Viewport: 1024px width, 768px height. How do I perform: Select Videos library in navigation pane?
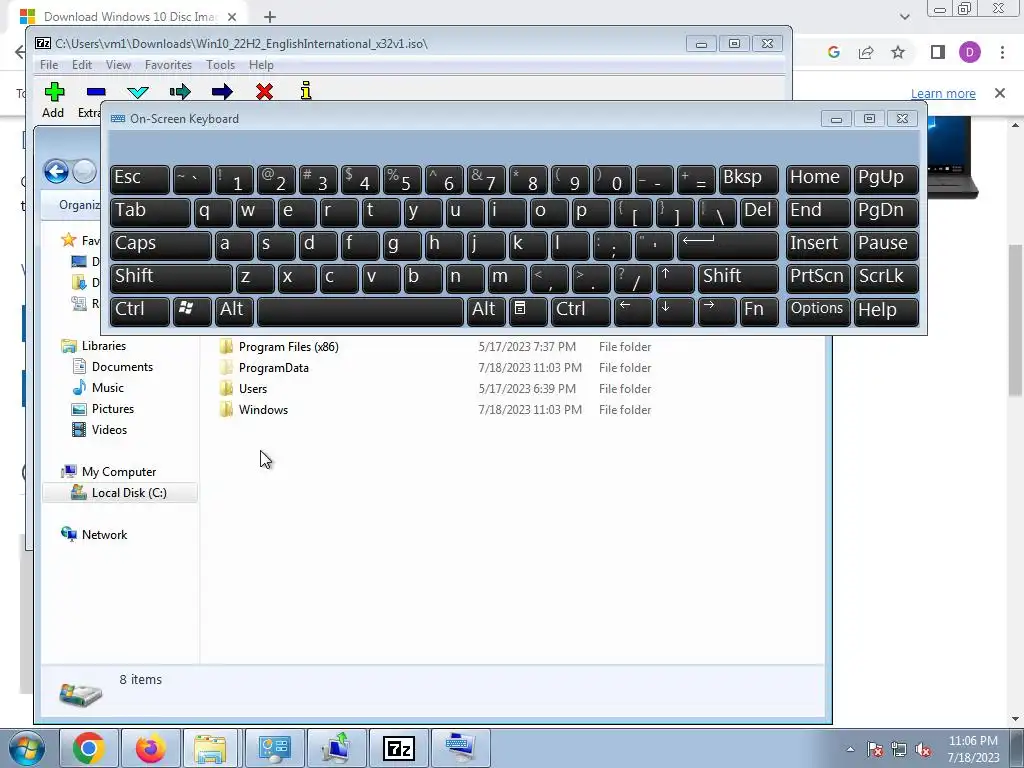[109, 430]
